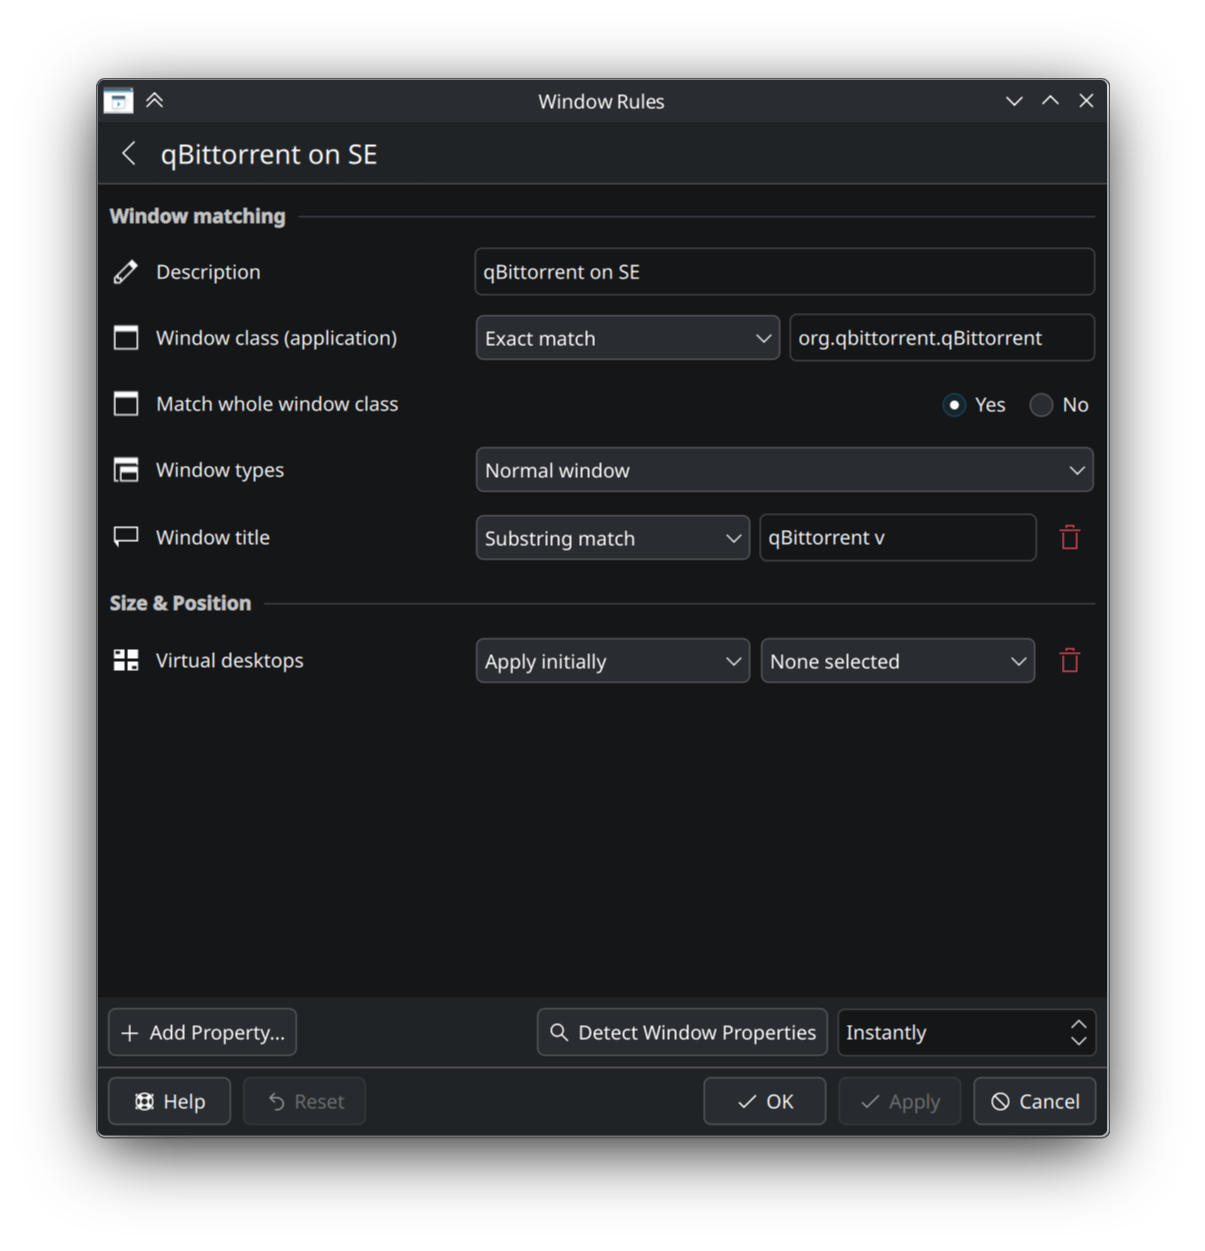Click the pencil icon next to Description
This screenshot has height=1251, width=1205.
point(126,272)
